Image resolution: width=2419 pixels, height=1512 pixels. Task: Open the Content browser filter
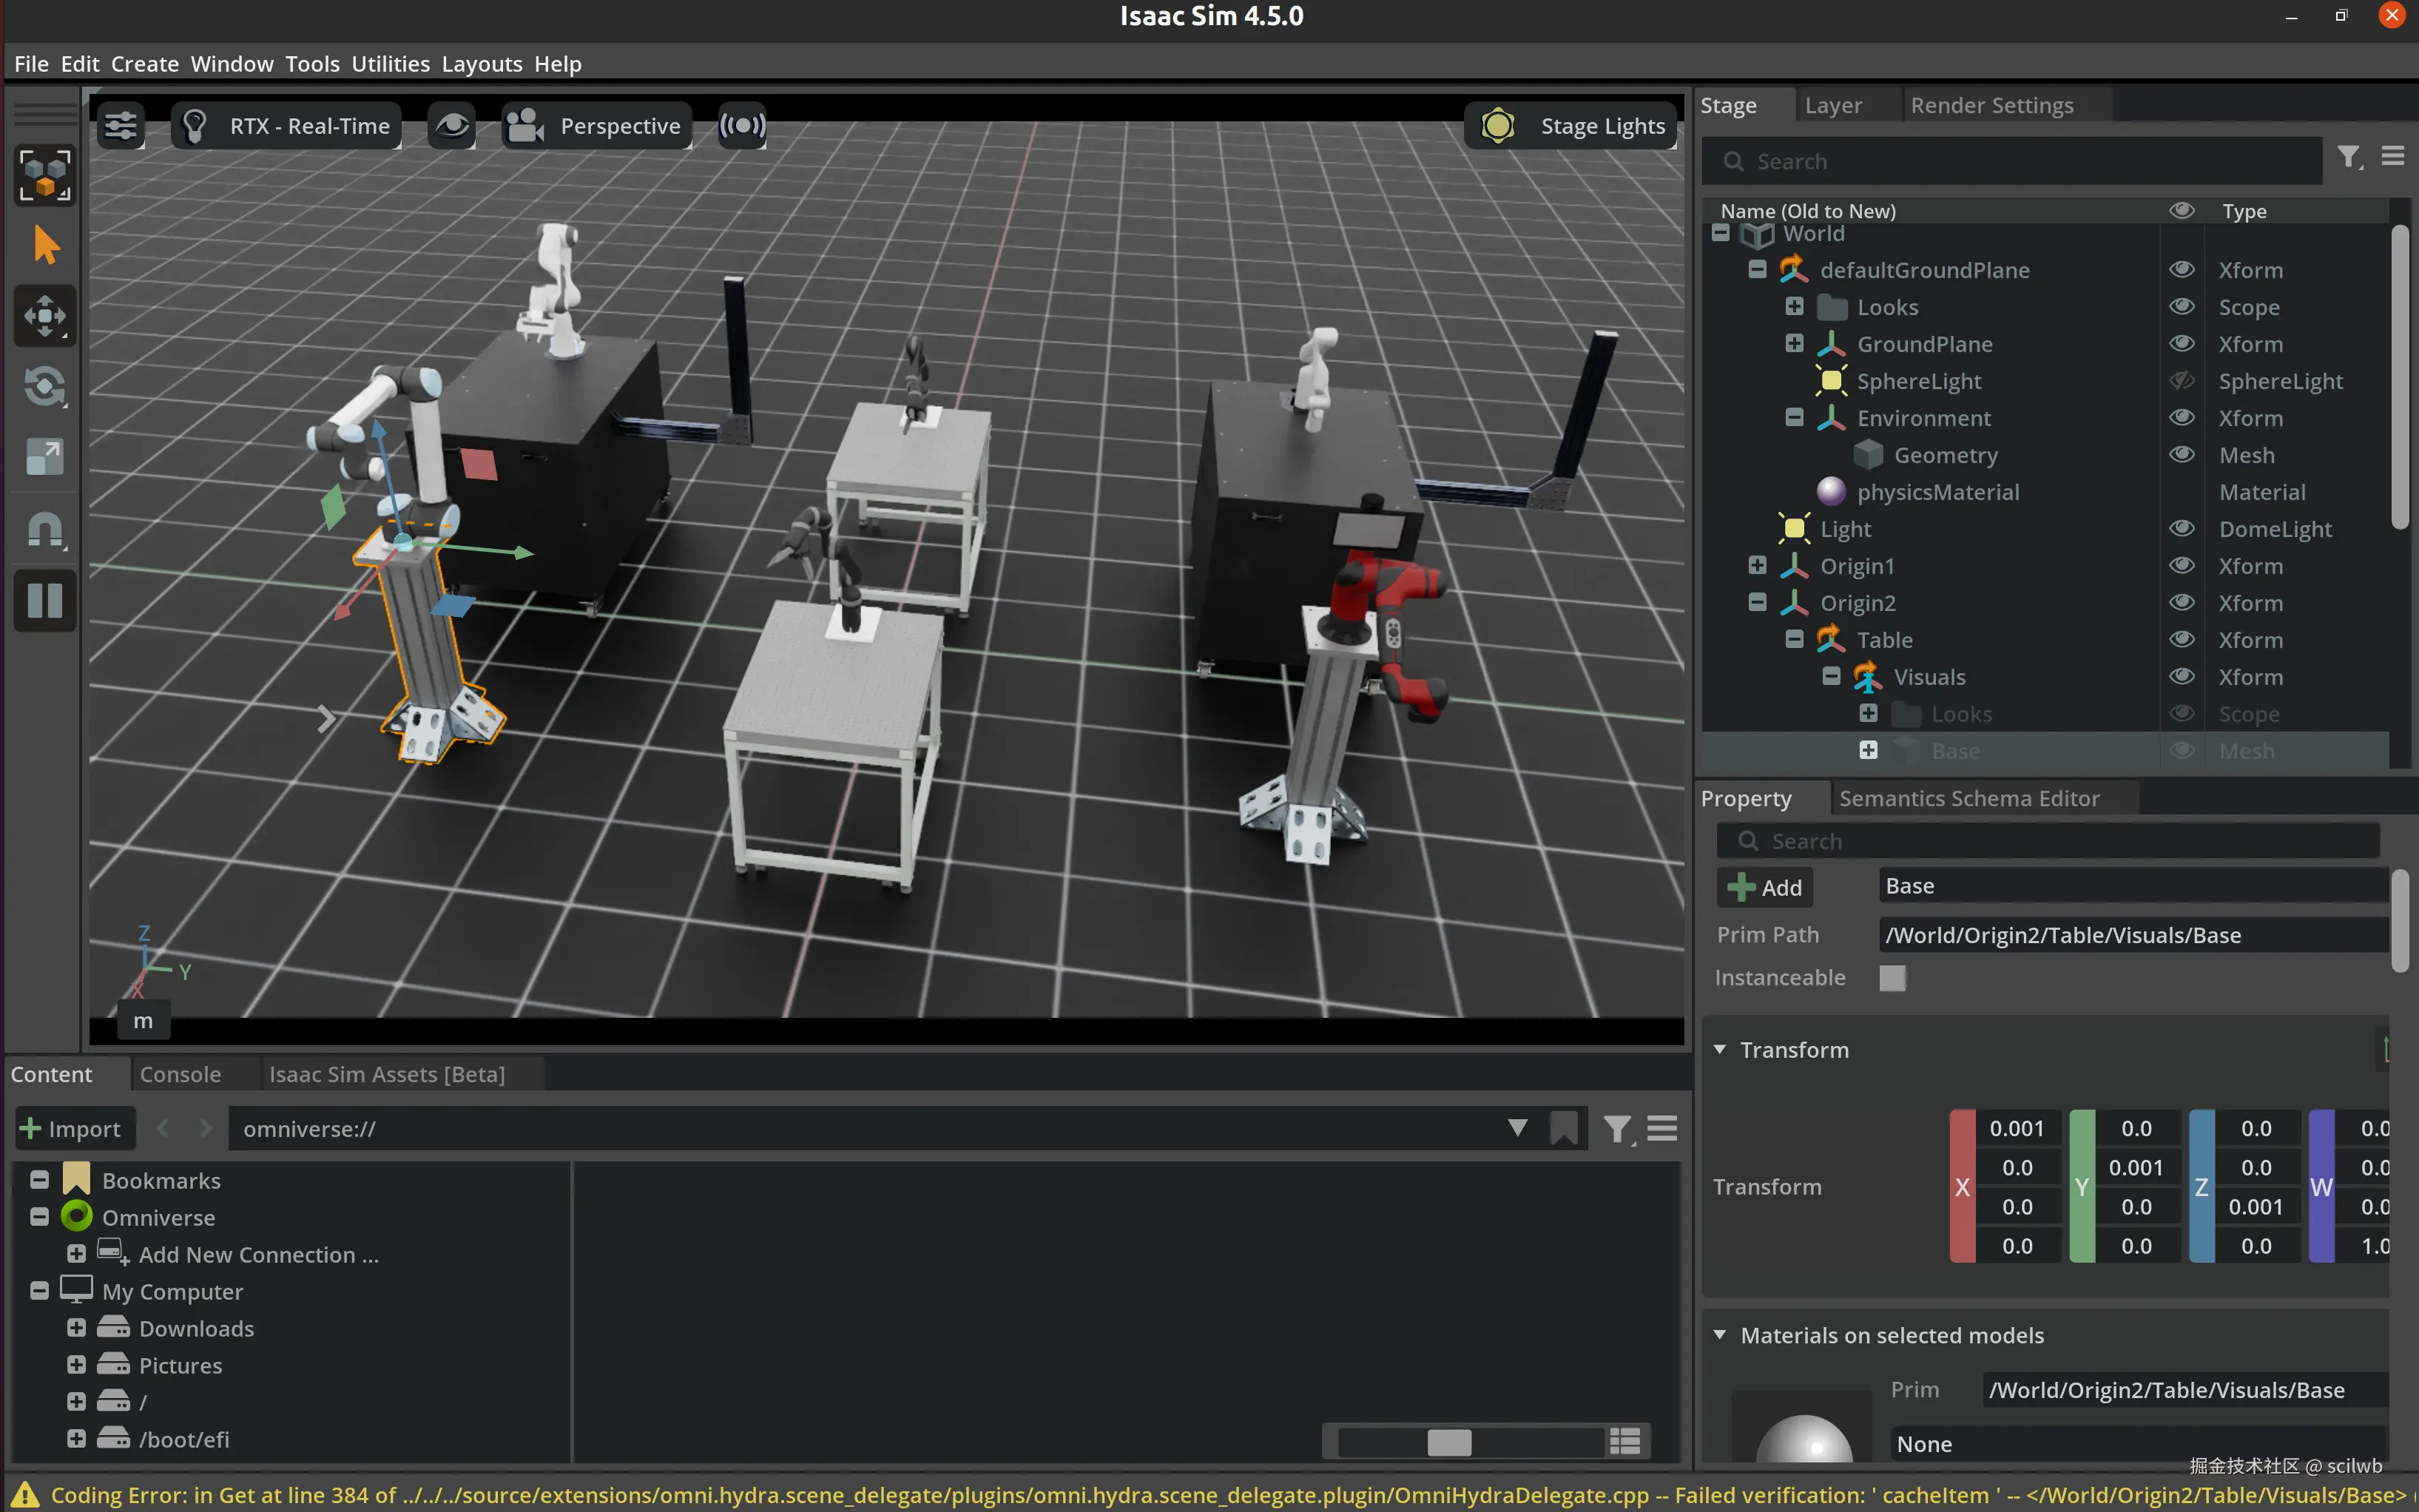(x=1617, y=1129)
